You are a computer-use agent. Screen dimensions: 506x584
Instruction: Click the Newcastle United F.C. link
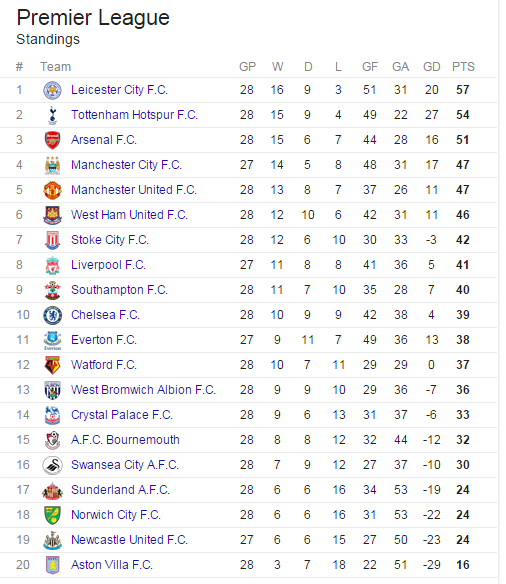129,540
